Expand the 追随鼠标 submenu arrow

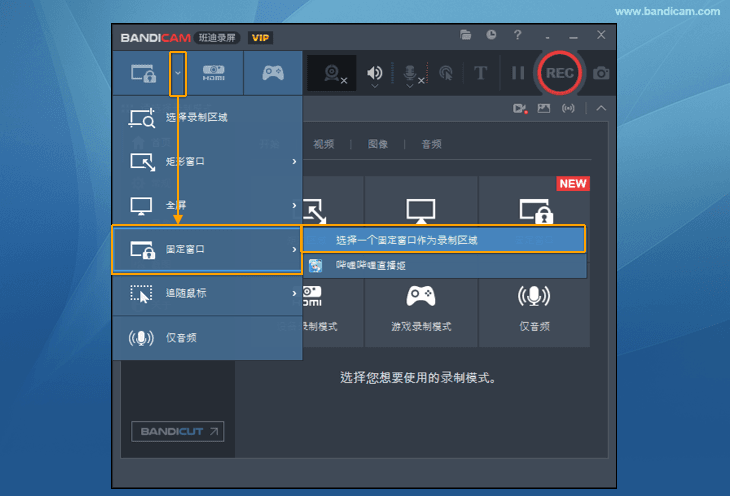click(x=294, y=293)
